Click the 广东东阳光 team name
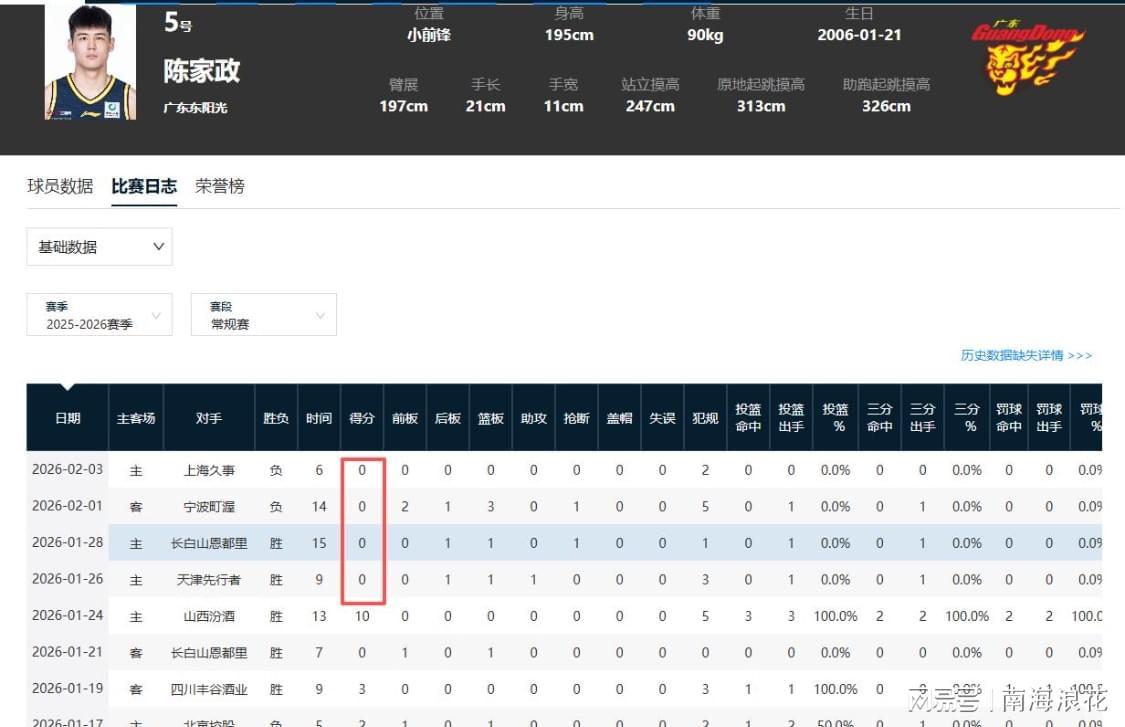The image size is (1125, 727). pyautogui.click(x=197, y=106)
